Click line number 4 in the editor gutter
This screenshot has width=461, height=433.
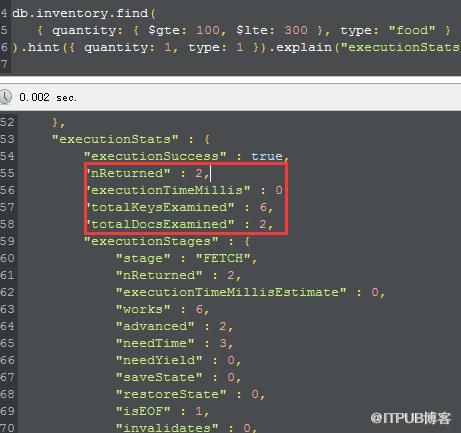[4, 13]
